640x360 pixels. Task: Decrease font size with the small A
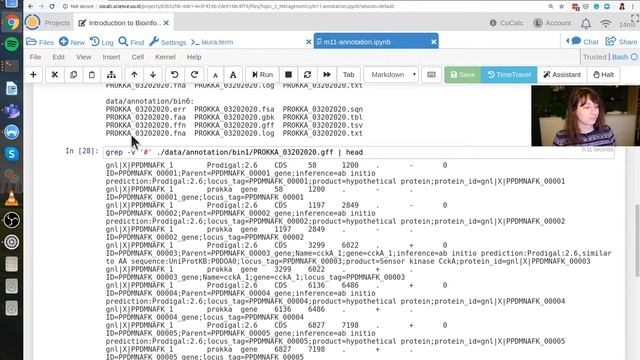tap(216, 75)
